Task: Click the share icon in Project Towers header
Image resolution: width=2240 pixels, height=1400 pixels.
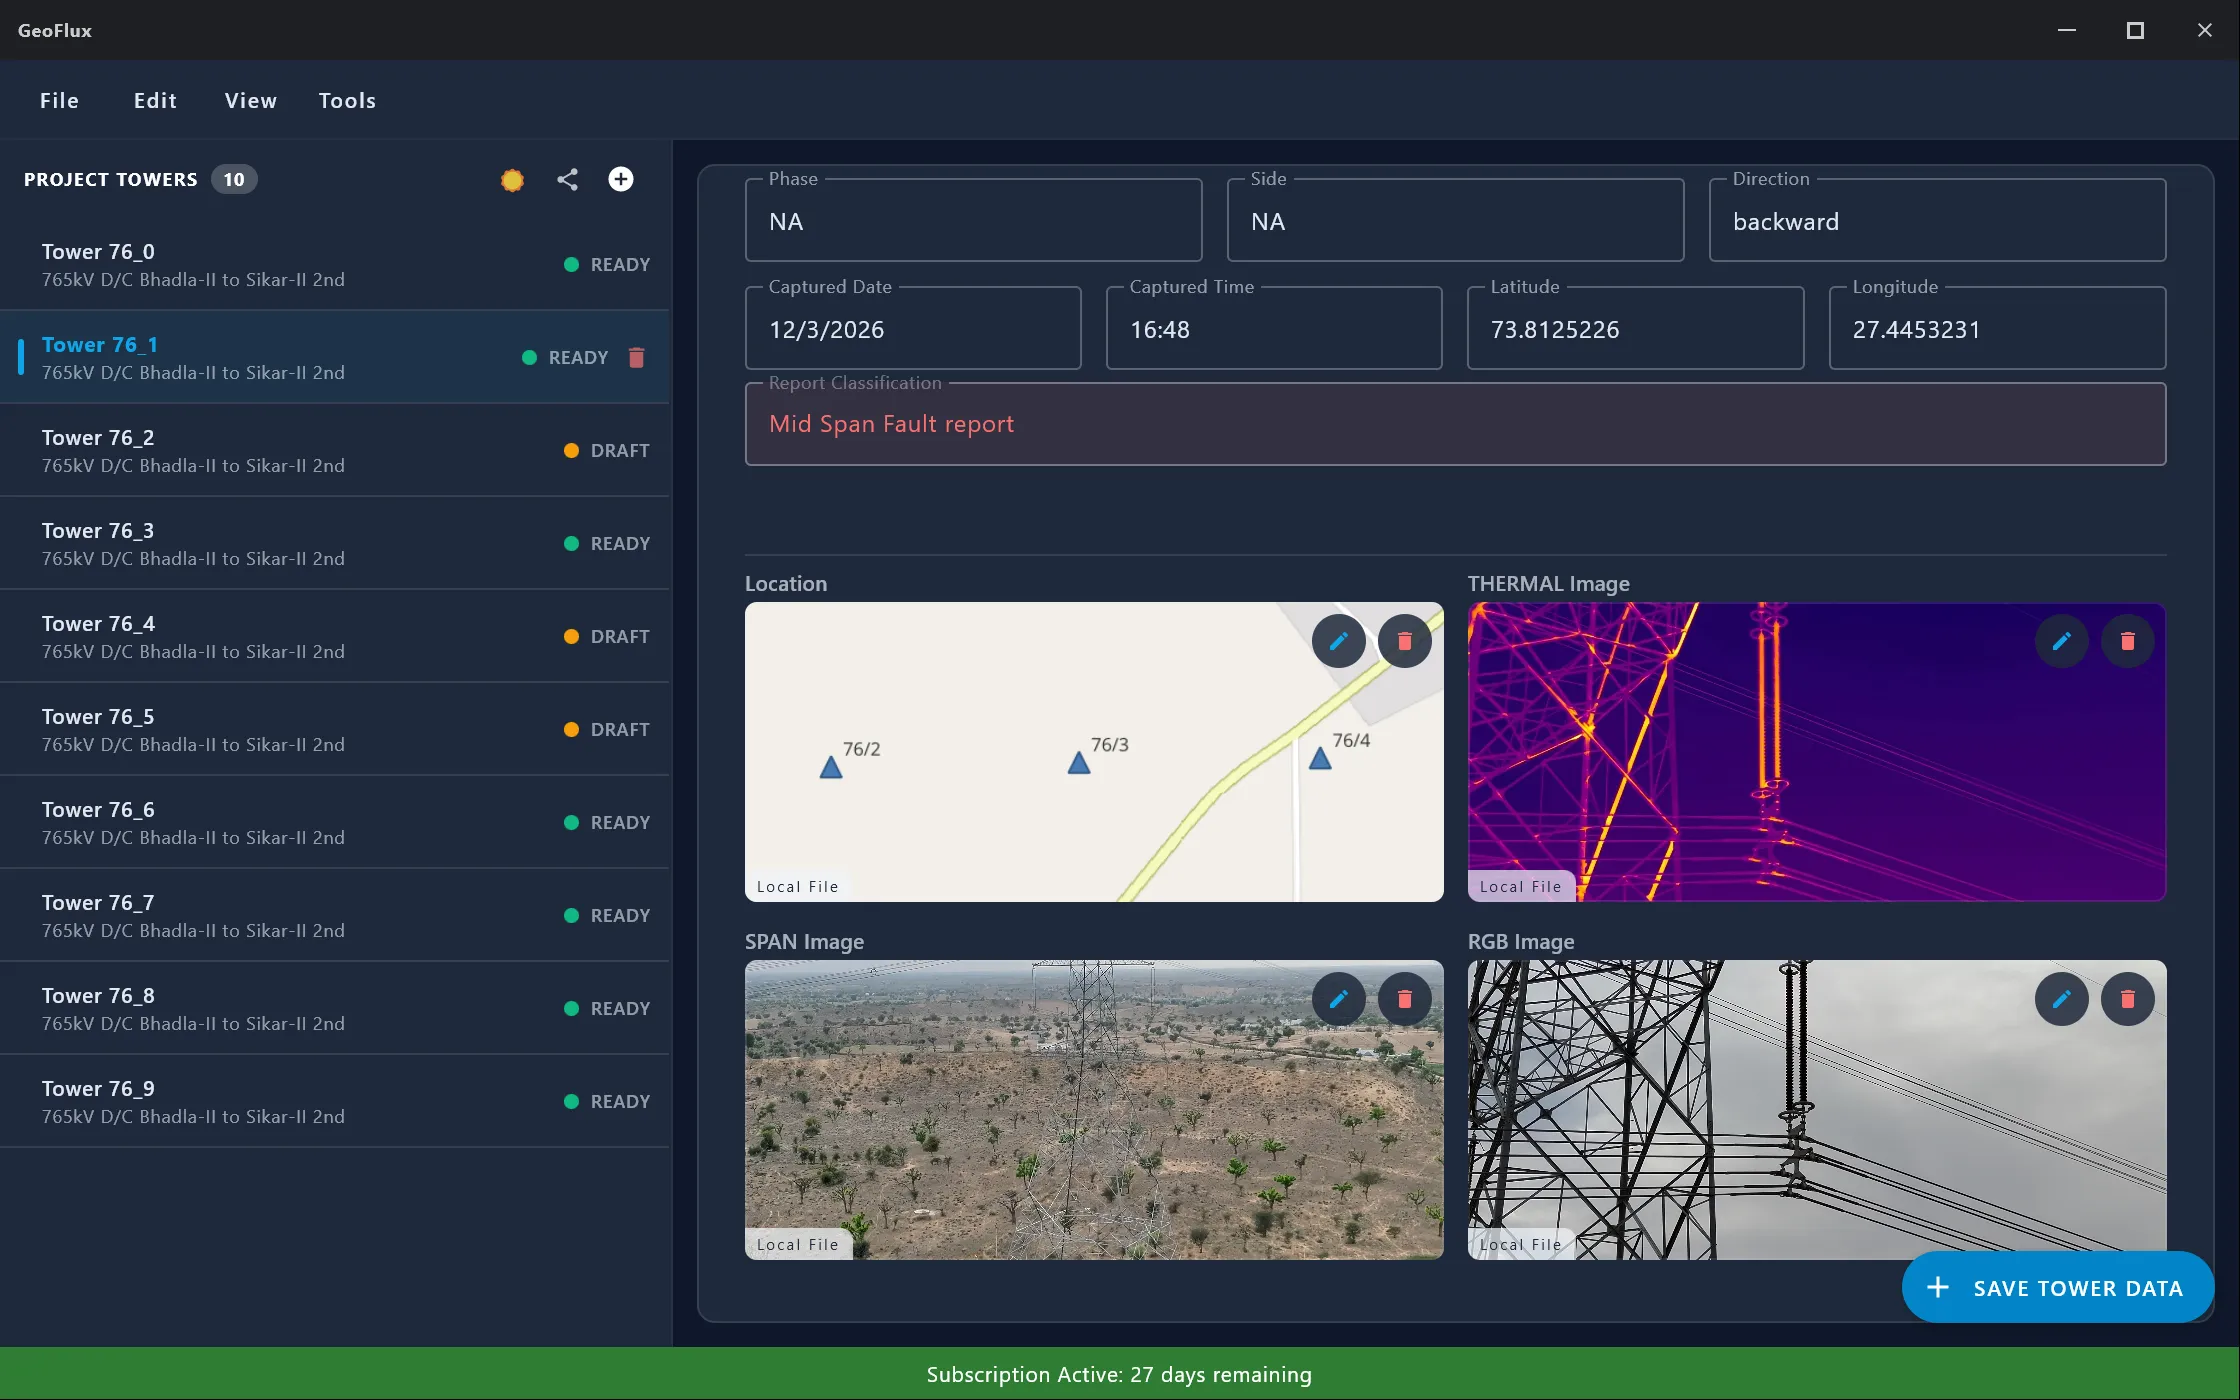Action: (567, 180)
